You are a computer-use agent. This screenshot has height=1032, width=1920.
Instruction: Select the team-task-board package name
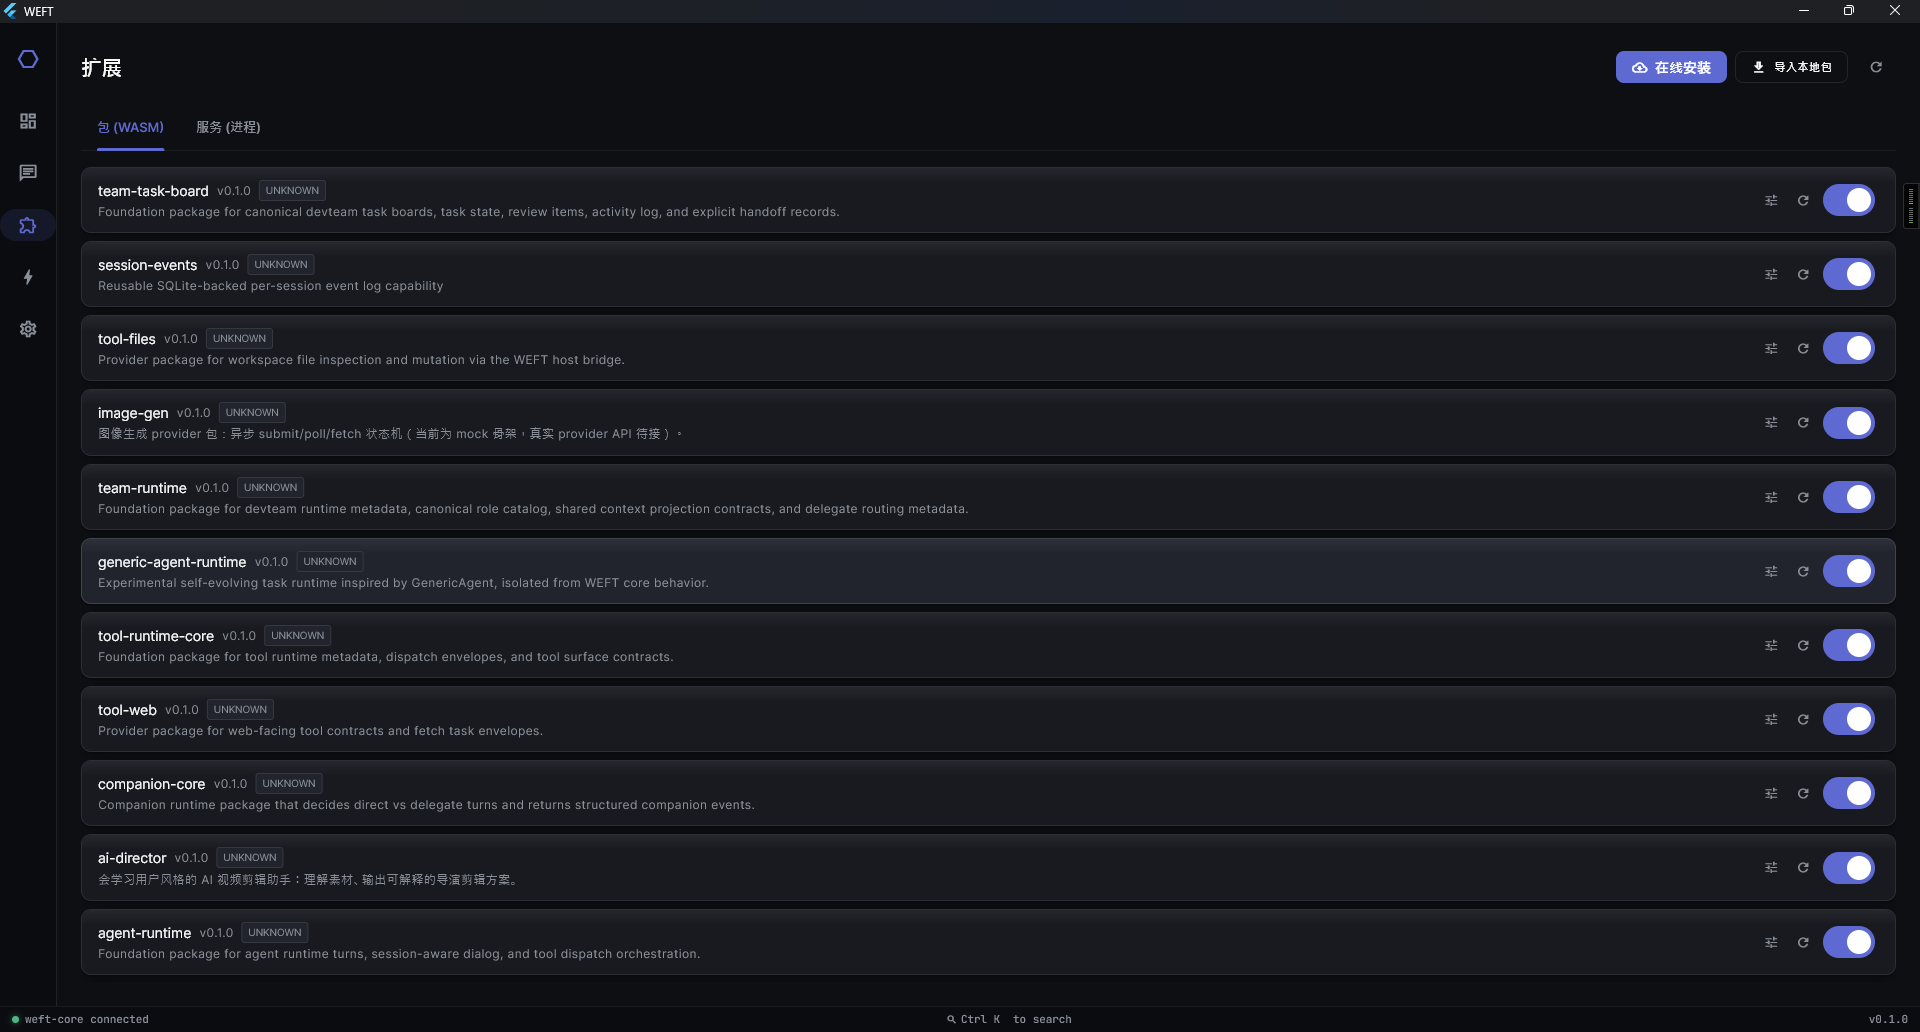[x=153, y=191]
